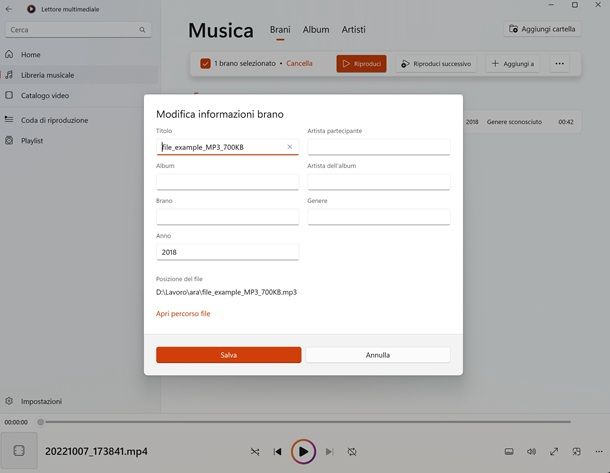This screenshot has height=473, width=610.
Task: Switch to the Artisti tab
Action: click(353, 31)
